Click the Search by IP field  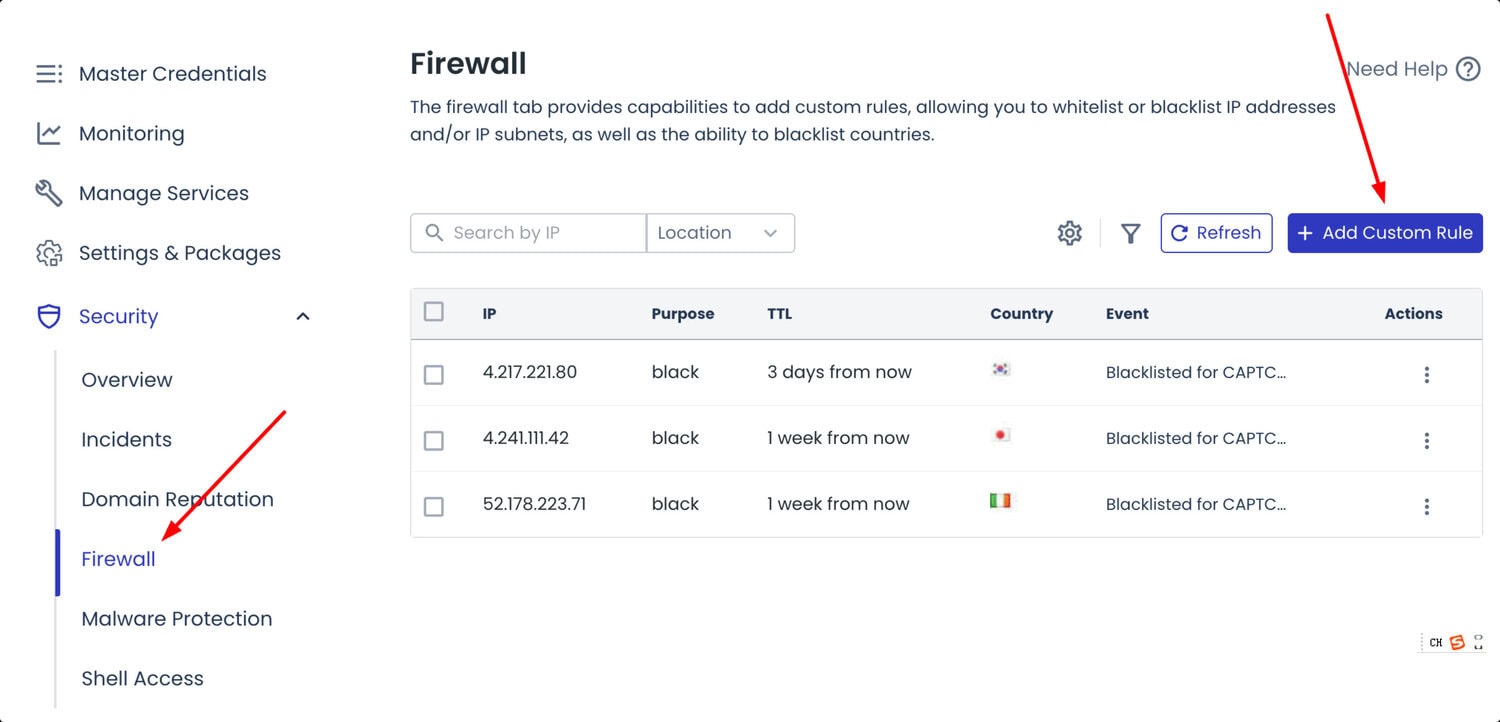pyautogui.click(x=530, y=232)
